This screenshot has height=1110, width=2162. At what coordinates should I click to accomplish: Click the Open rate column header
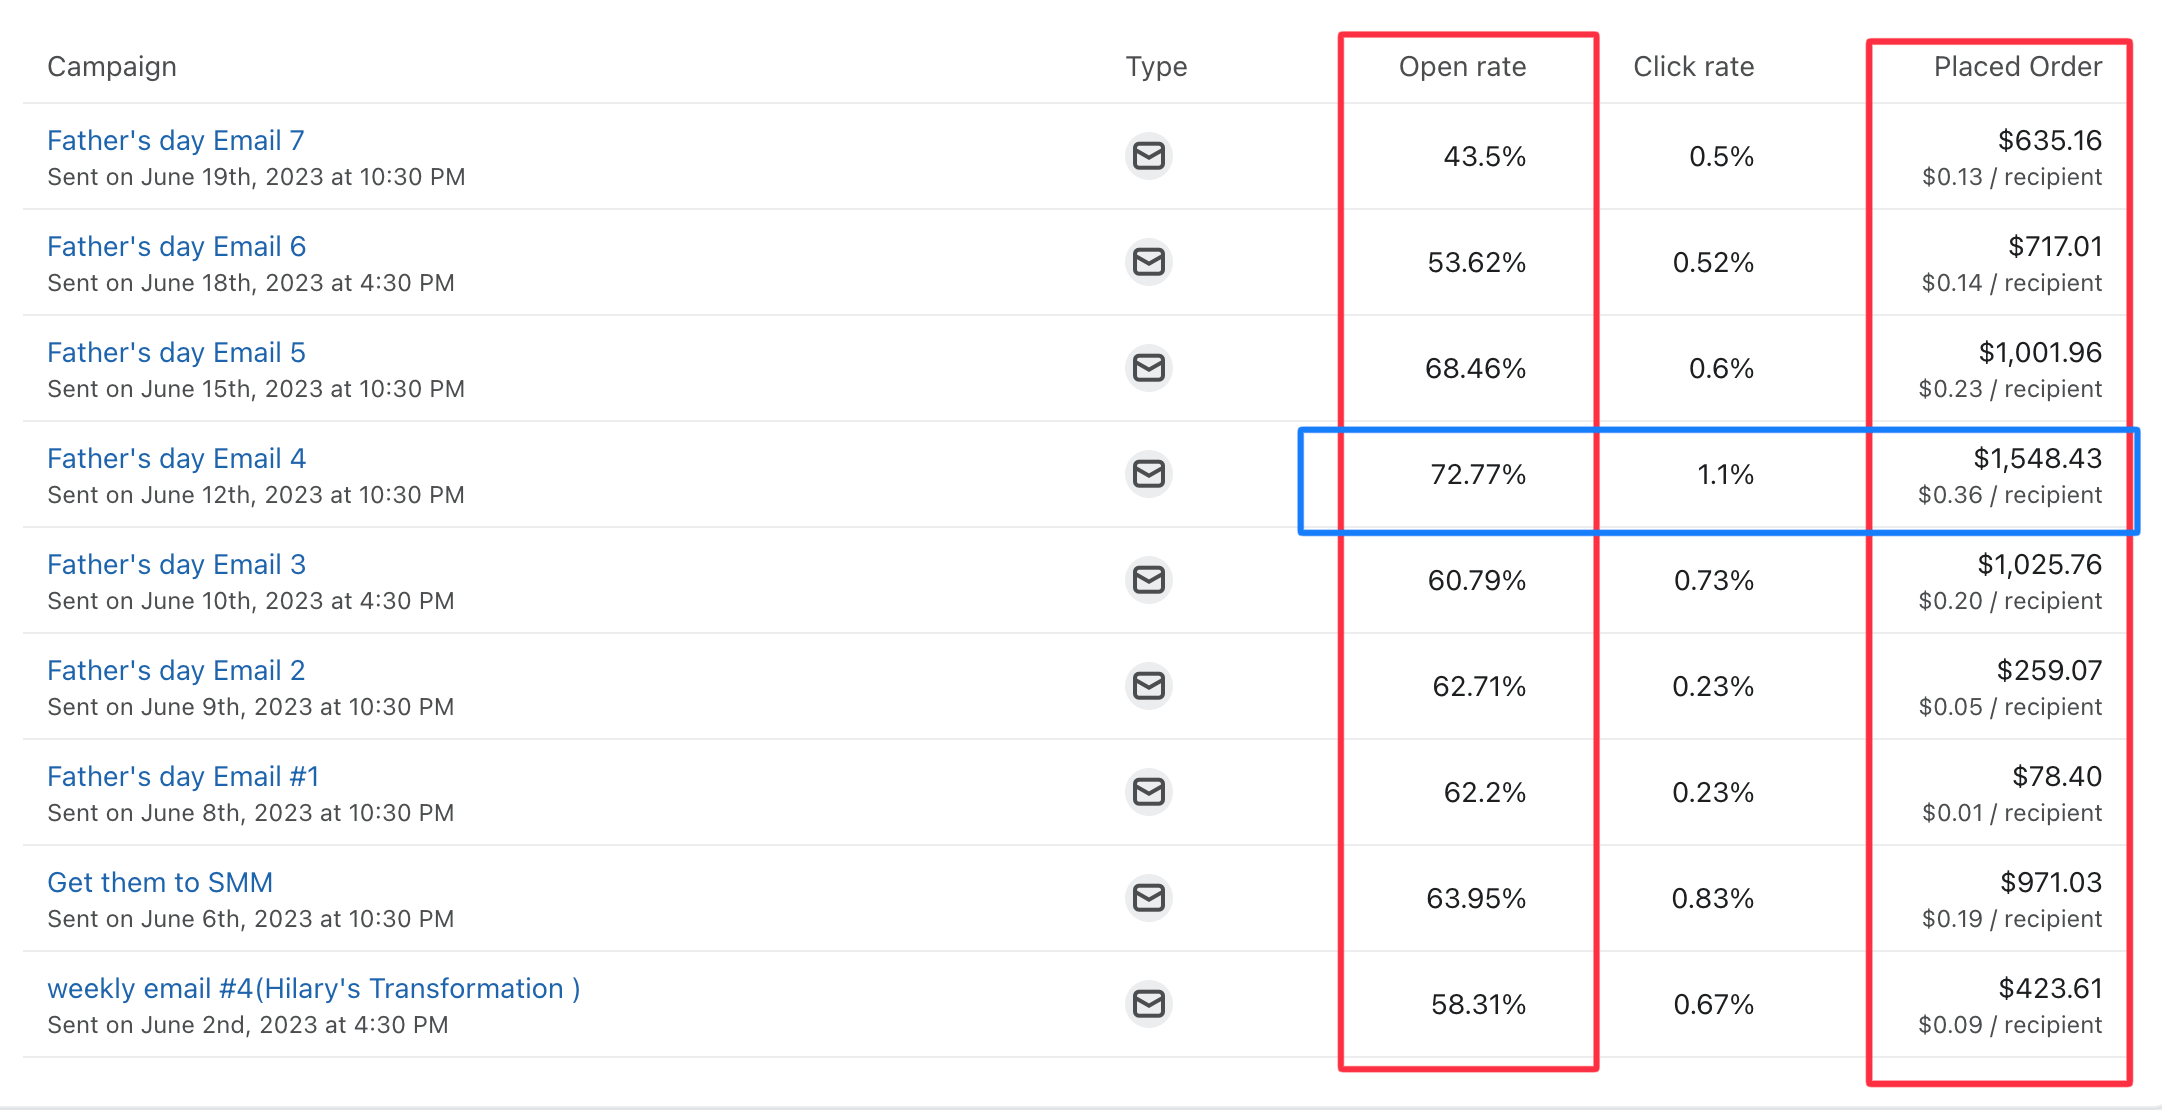click(x=1462, y=67)
